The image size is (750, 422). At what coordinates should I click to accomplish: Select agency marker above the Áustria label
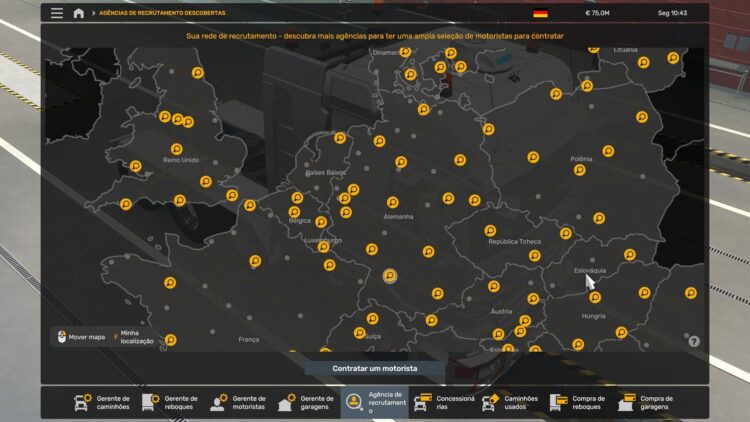[x=494, y=287]
